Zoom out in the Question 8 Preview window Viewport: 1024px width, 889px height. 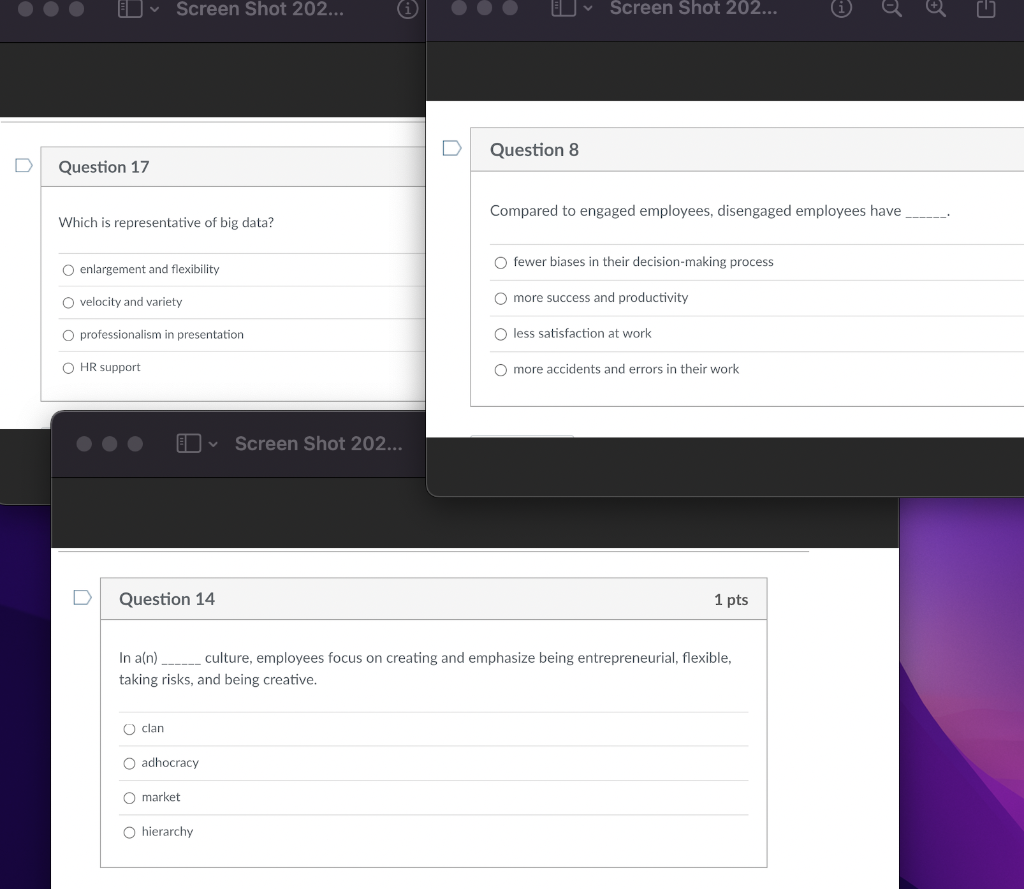pyautogui.click(x=891, y=8)
